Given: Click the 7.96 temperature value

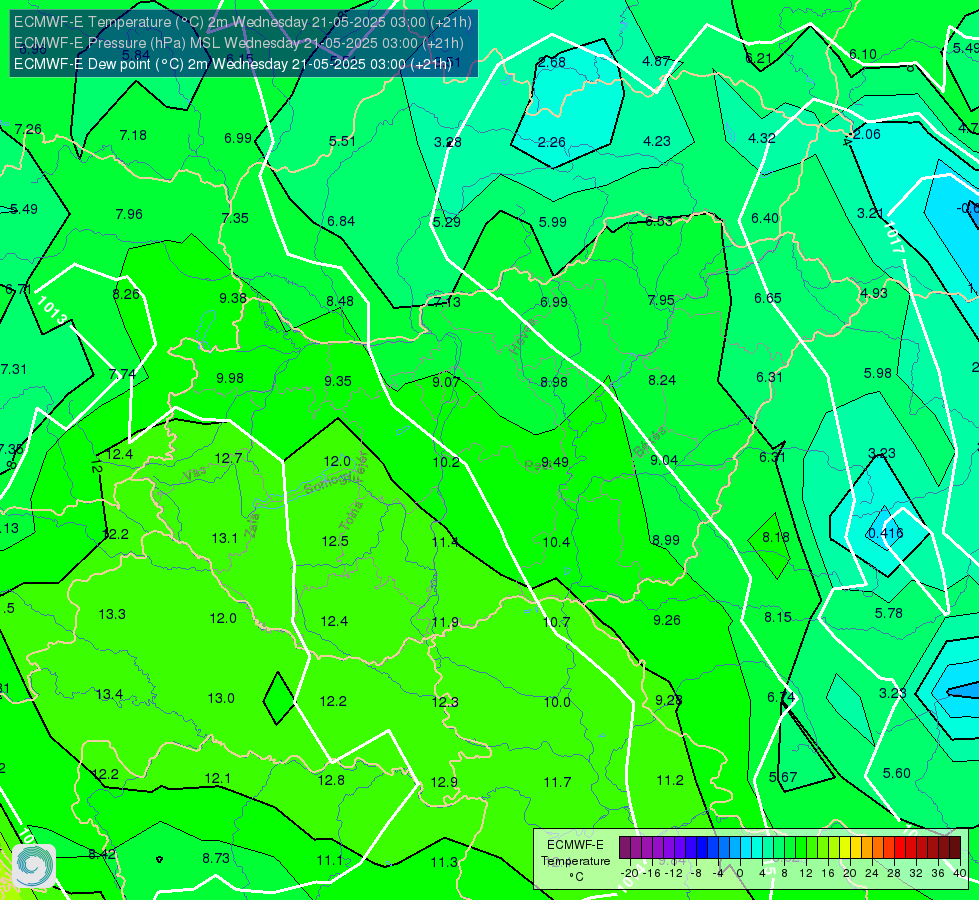Looking at the screenshot, I should tap(129, 214).
